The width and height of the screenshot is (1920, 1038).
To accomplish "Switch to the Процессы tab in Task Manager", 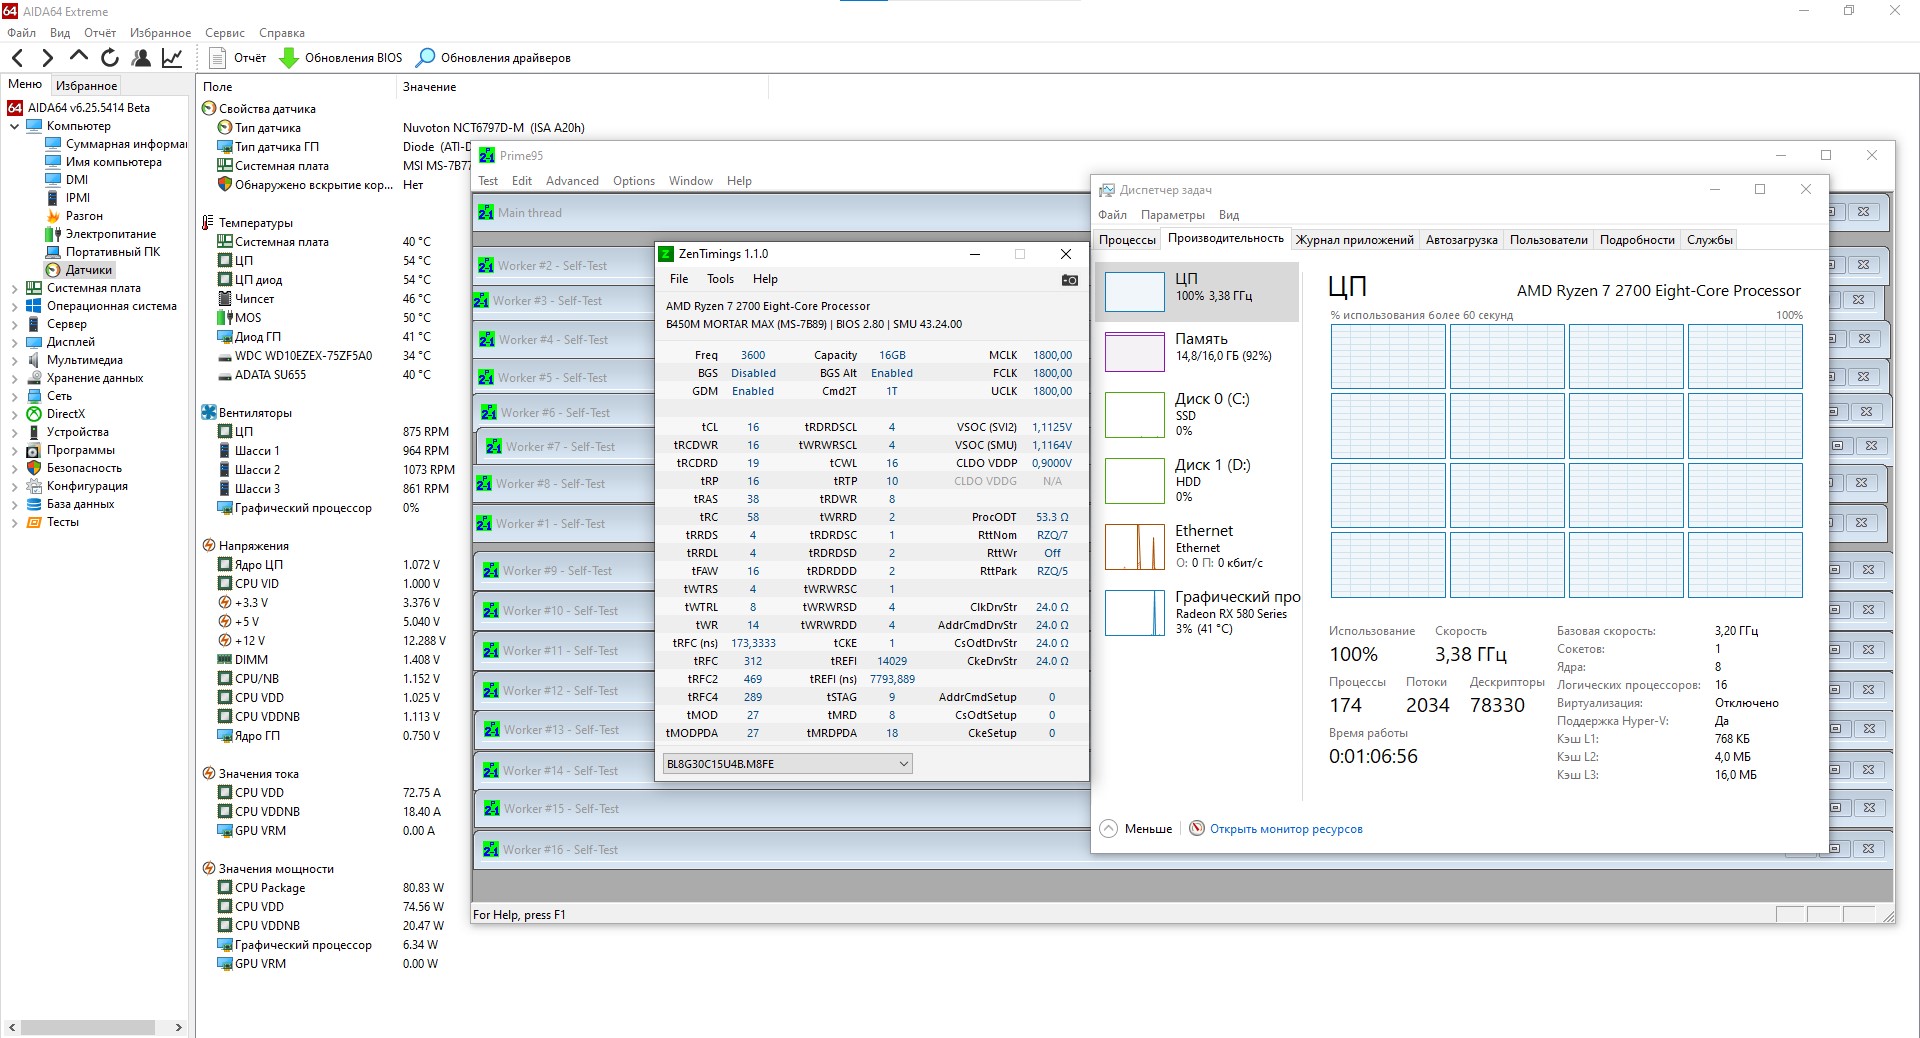I will point(1127,240).
